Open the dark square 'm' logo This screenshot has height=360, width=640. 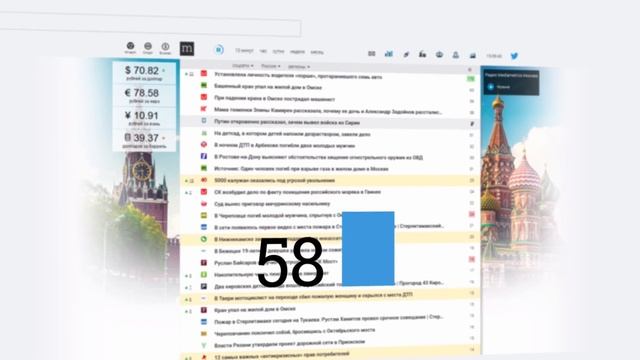coord(187,49)
